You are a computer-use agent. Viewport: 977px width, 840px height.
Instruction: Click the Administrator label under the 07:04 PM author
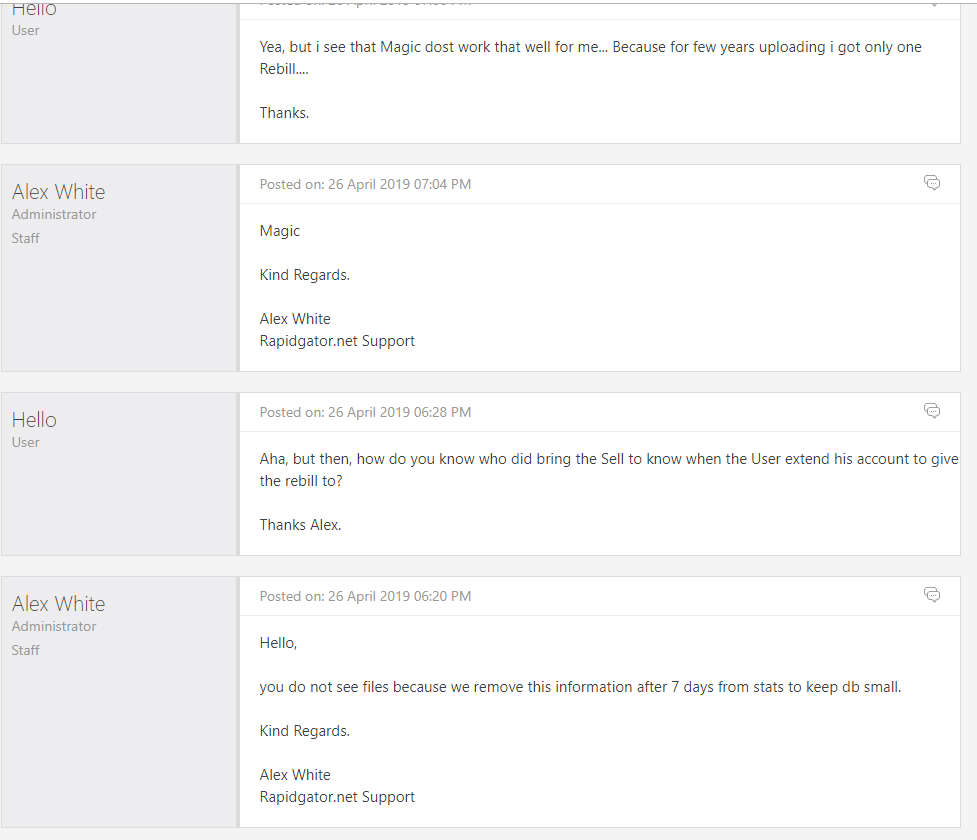54,214
